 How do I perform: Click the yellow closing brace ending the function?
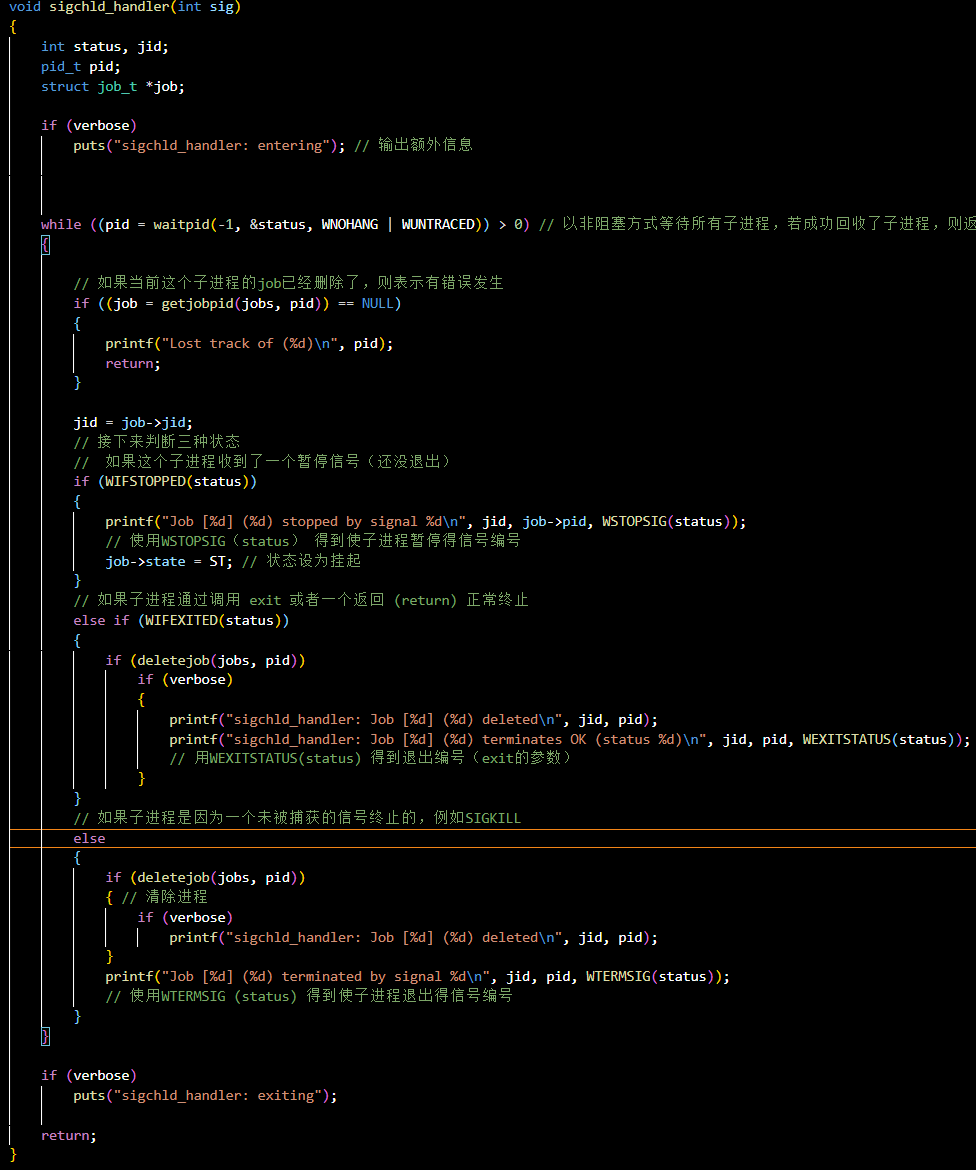pos(13,1155)
